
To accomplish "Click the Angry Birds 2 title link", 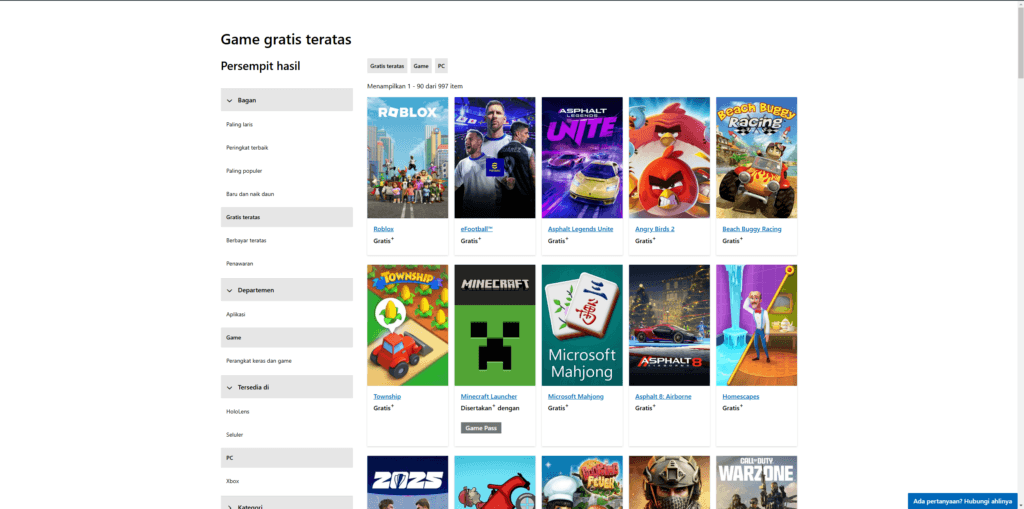I will tap(655, 229).
